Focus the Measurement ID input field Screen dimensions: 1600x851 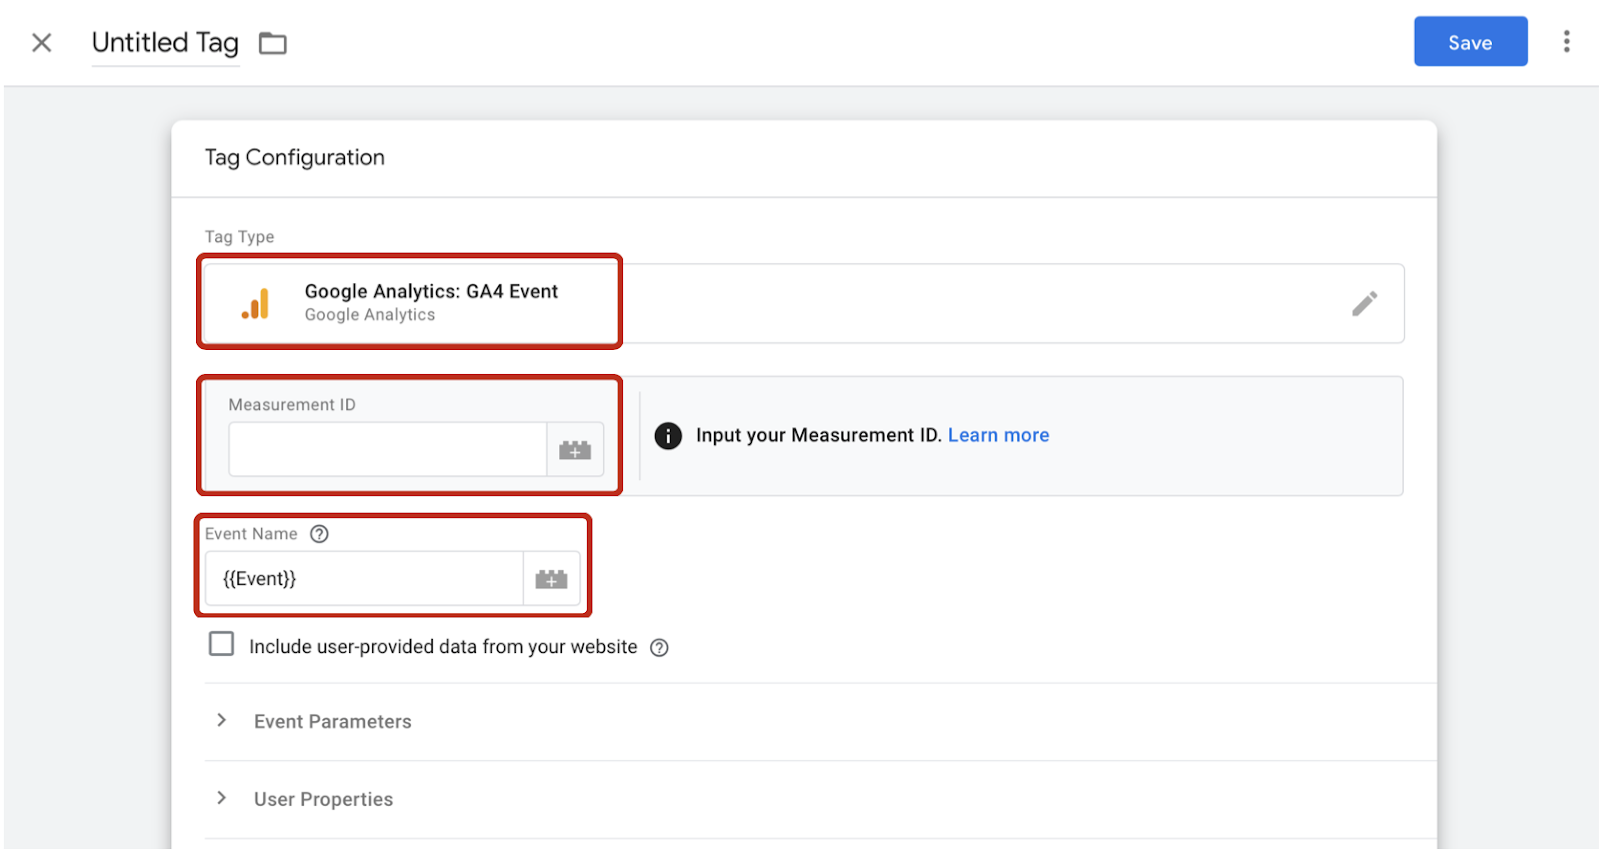(x=388, y=449)
